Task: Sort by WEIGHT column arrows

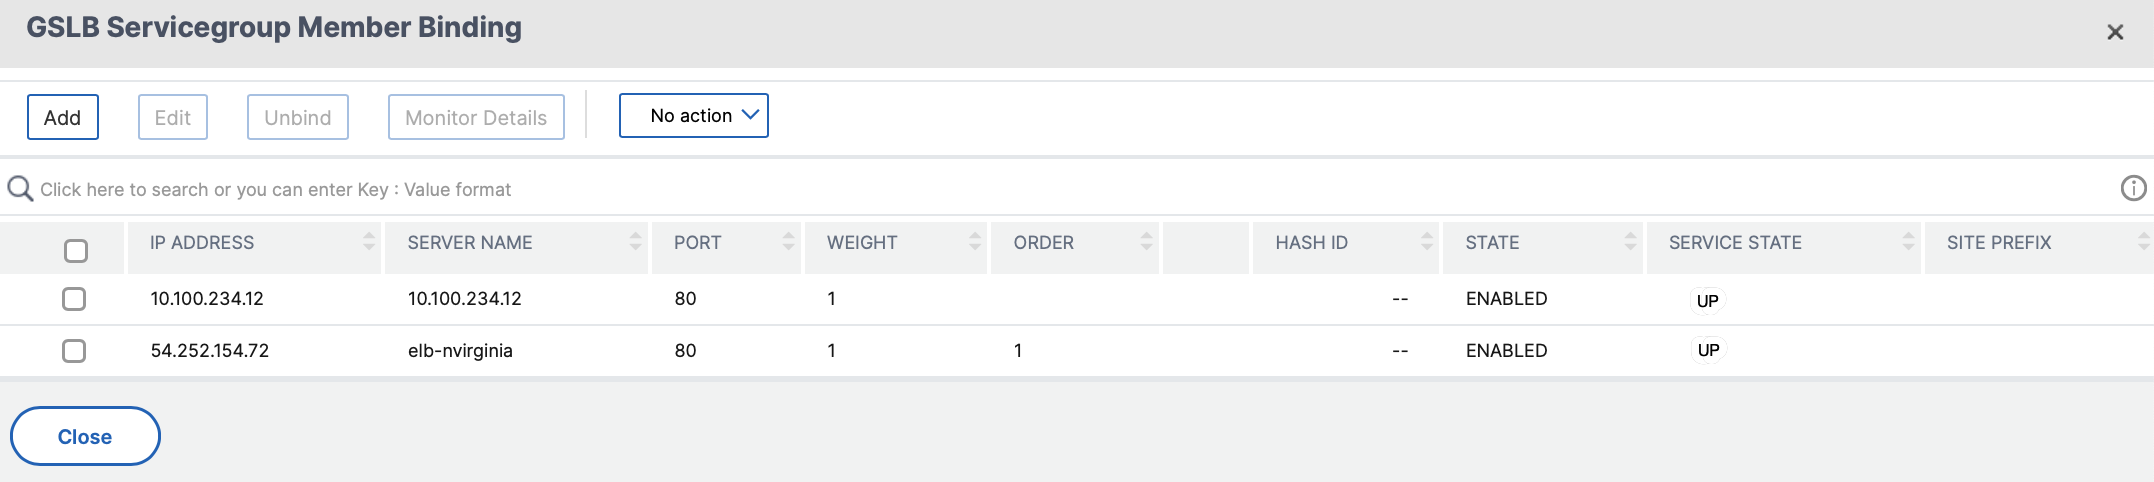Action: pyautogui.click(x=975, y=241)
